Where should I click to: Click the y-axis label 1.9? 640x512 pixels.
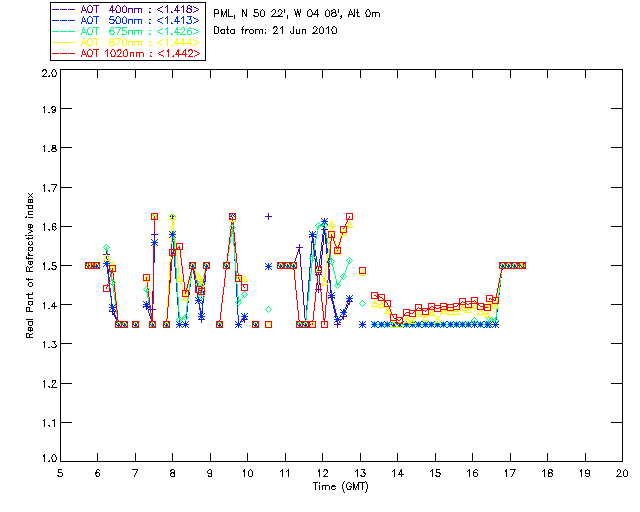click(49, 109)
